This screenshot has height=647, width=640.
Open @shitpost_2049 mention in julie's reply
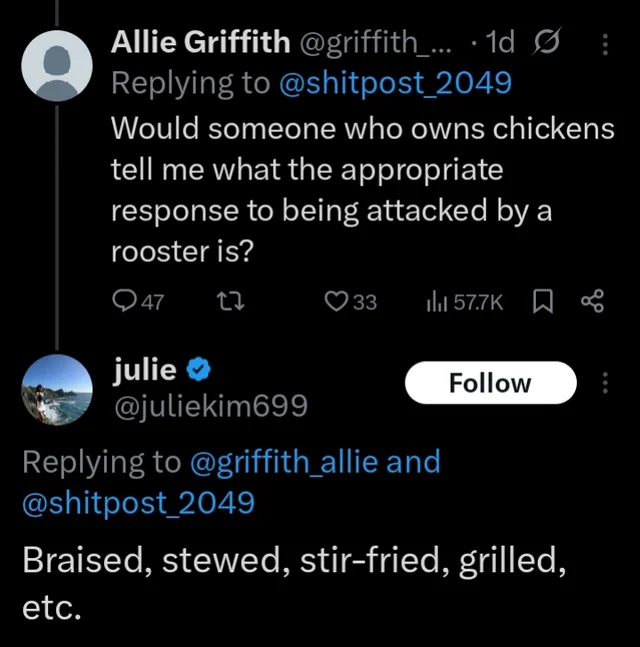(139, 503)
